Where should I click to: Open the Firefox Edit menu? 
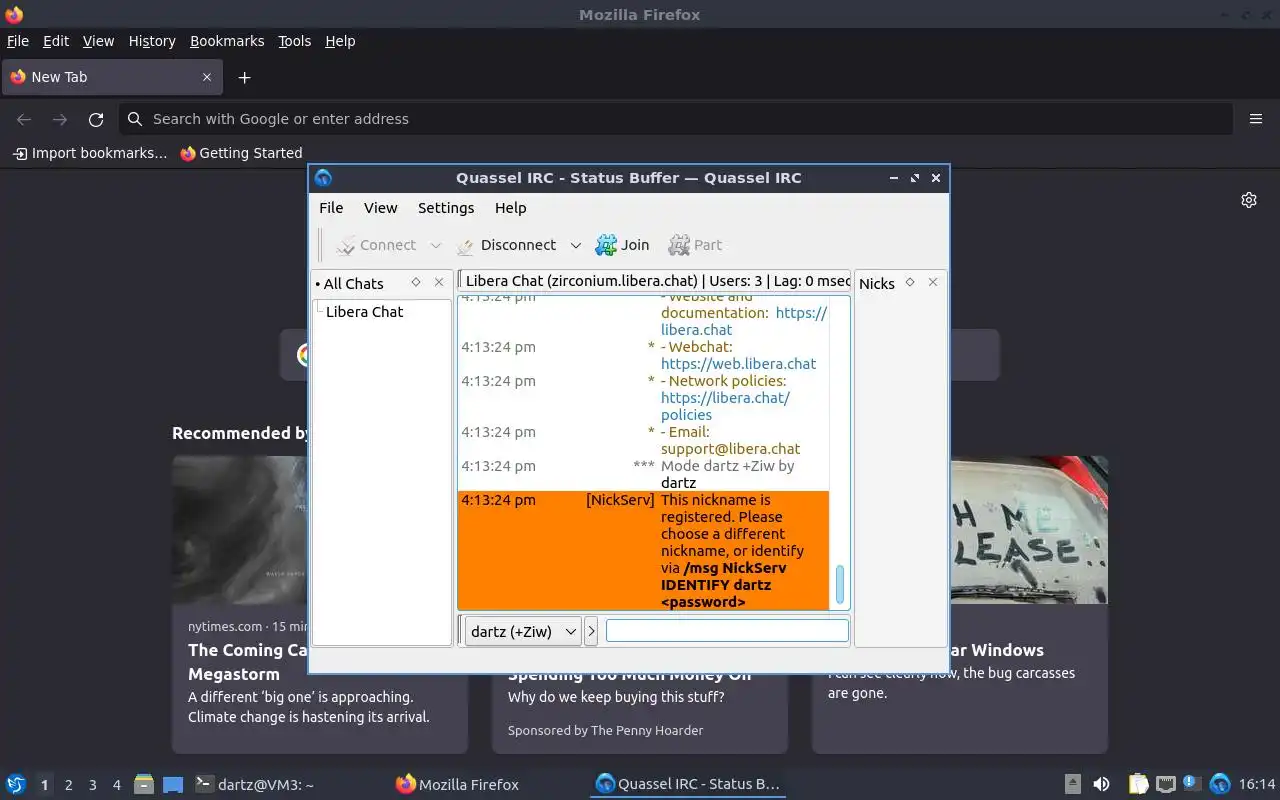56,41
